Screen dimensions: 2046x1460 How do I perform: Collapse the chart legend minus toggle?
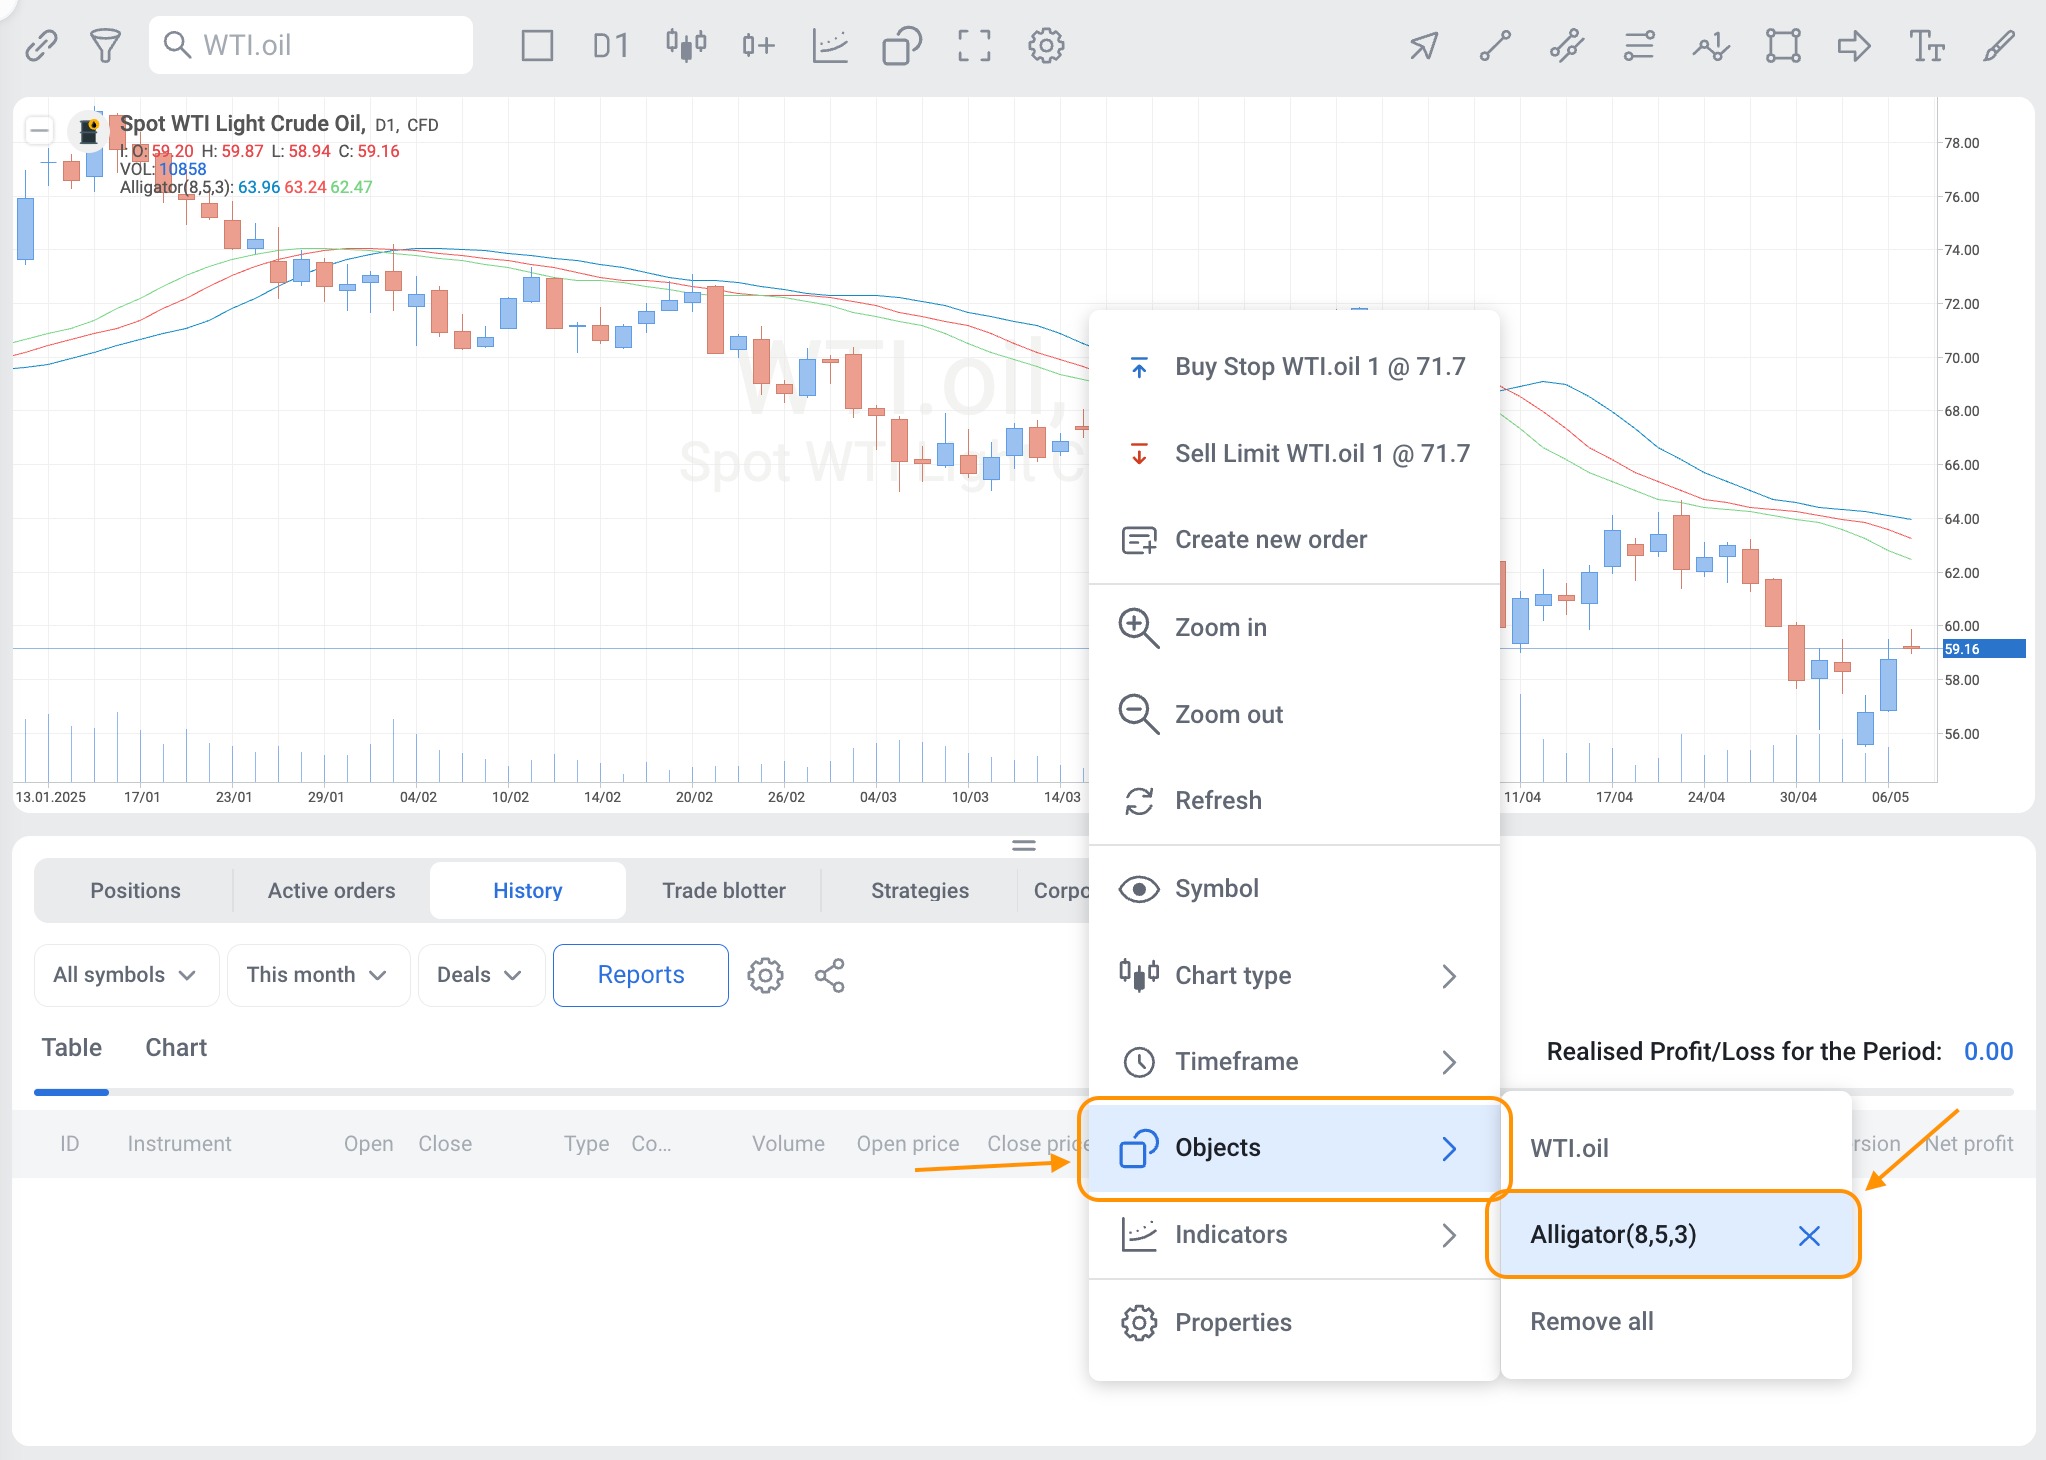(x=40, y=130)
